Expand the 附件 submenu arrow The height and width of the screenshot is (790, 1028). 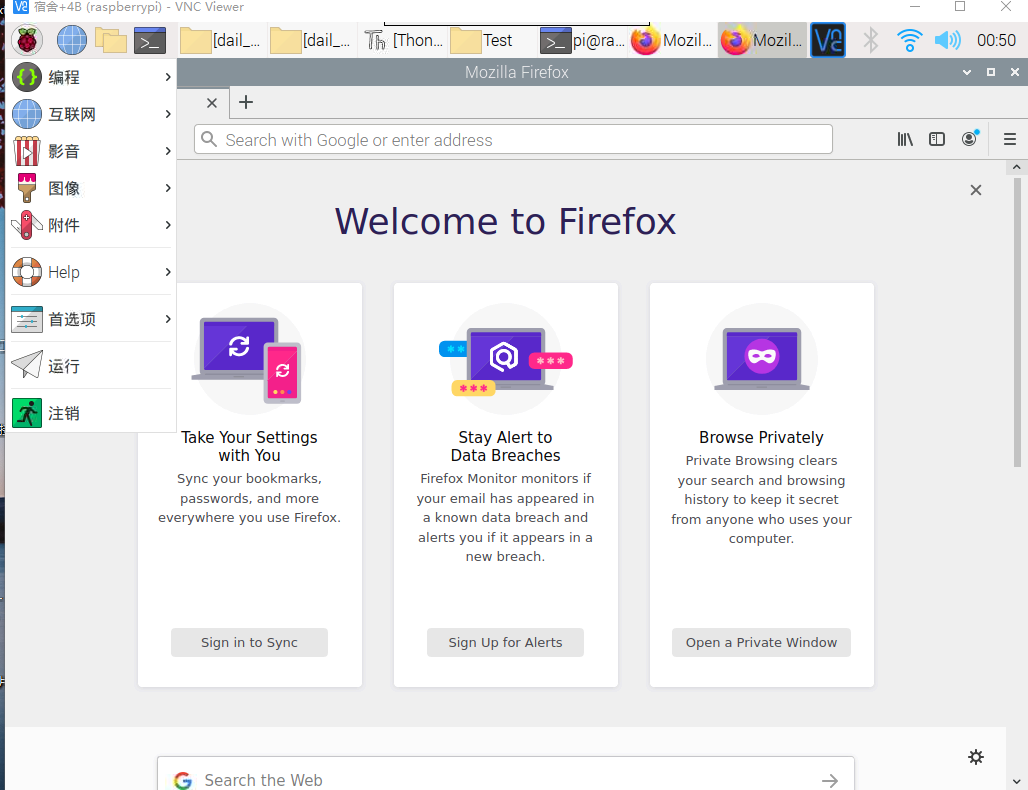168,225
